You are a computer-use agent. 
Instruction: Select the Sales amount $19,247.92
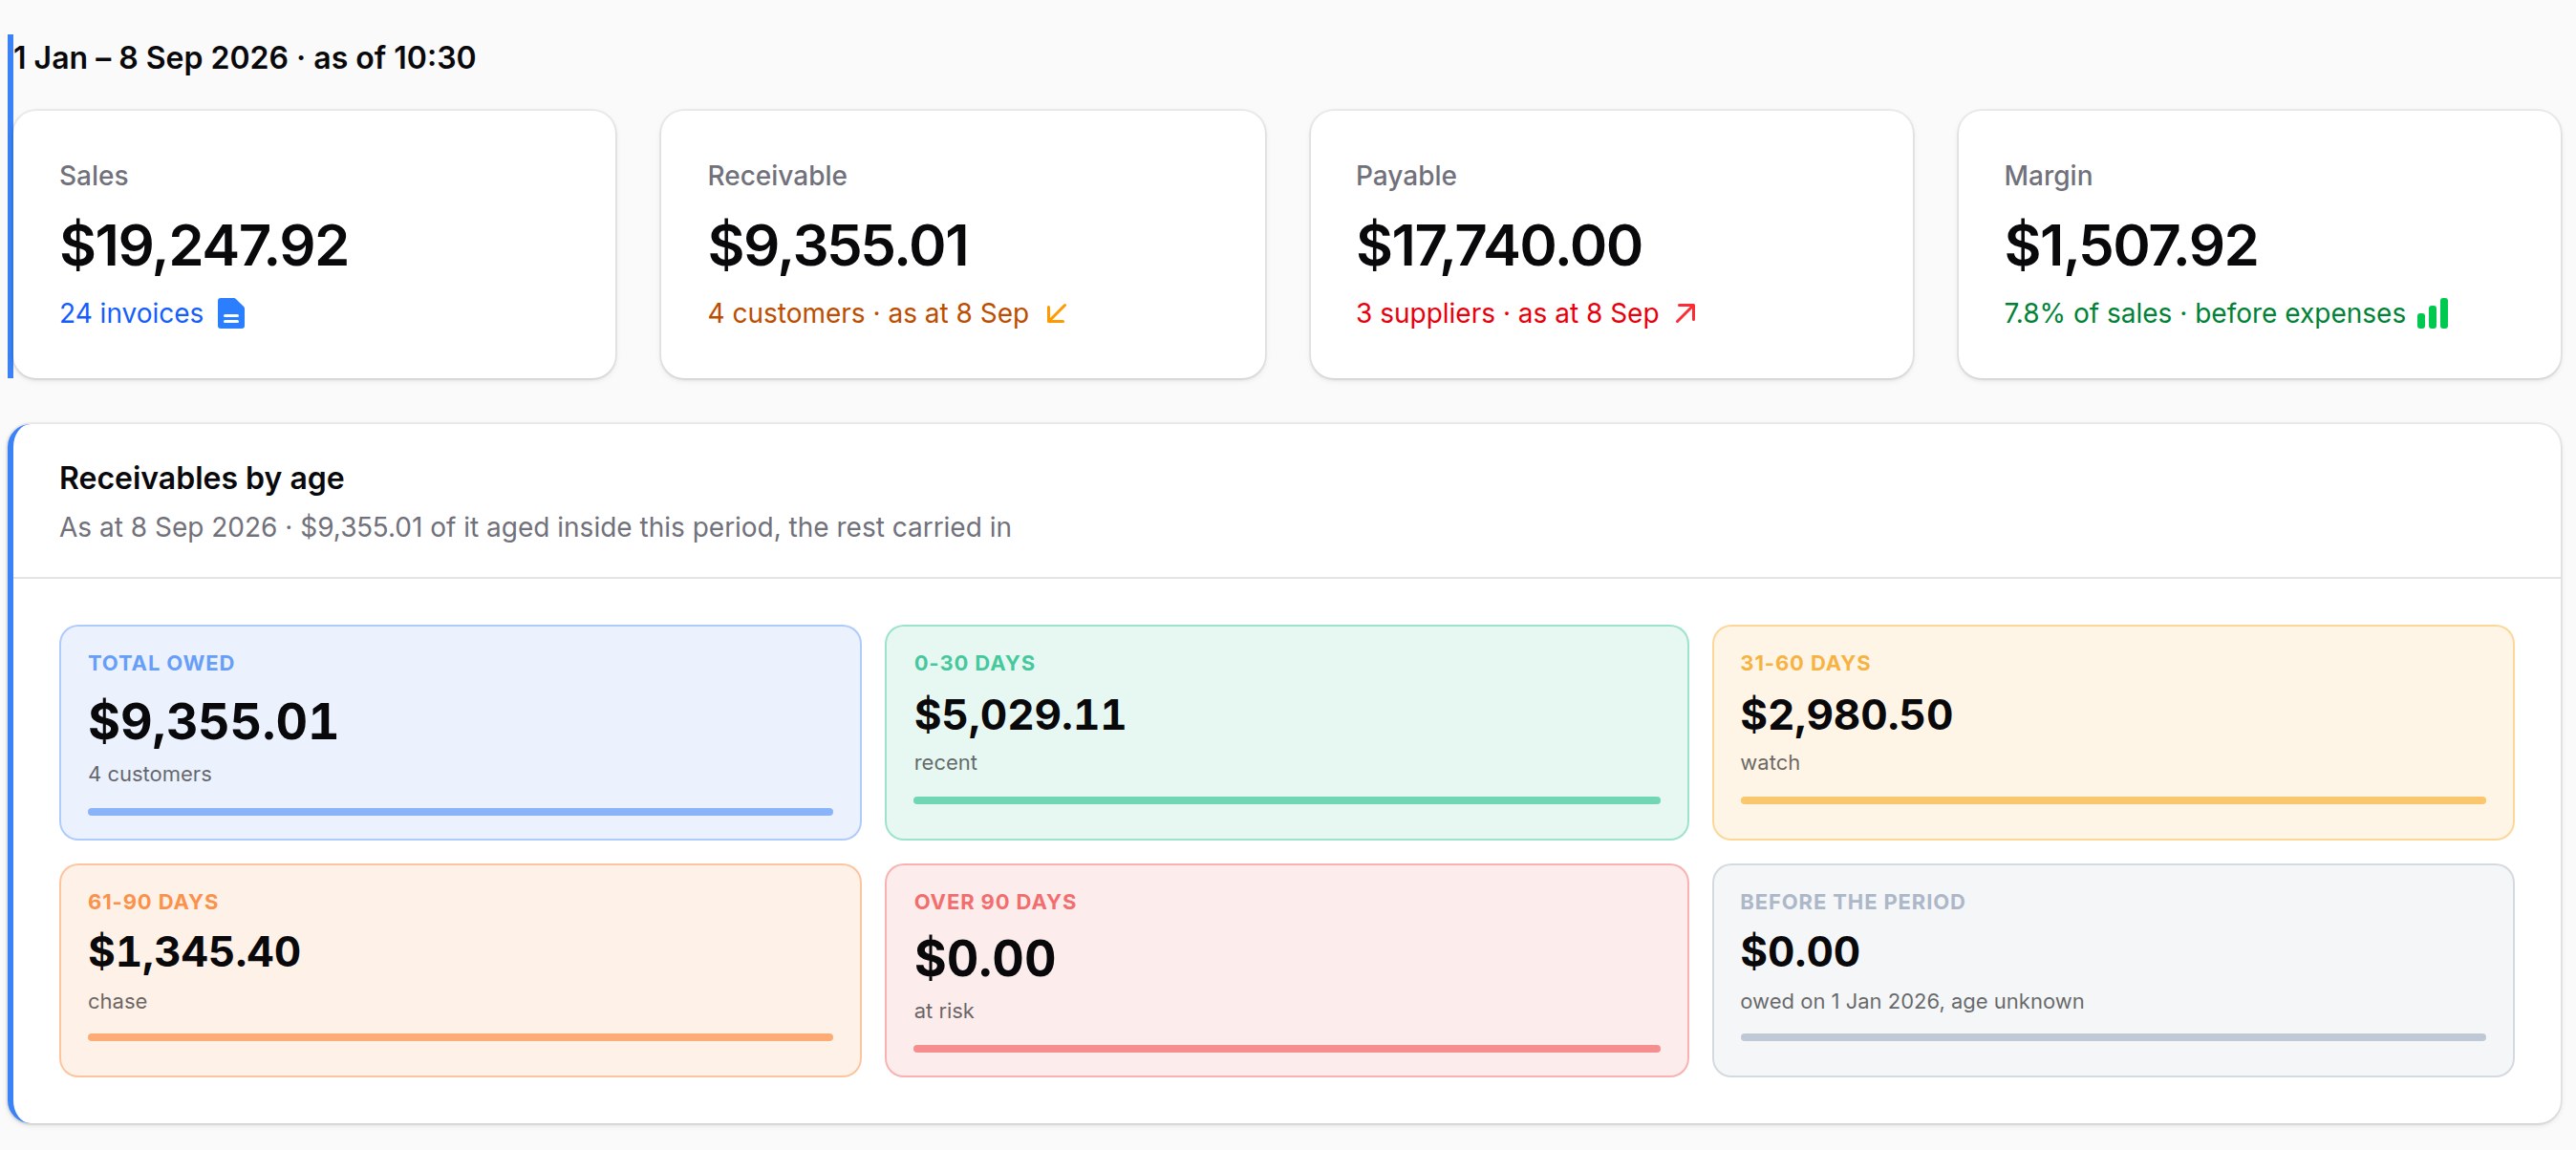[204, 245]
